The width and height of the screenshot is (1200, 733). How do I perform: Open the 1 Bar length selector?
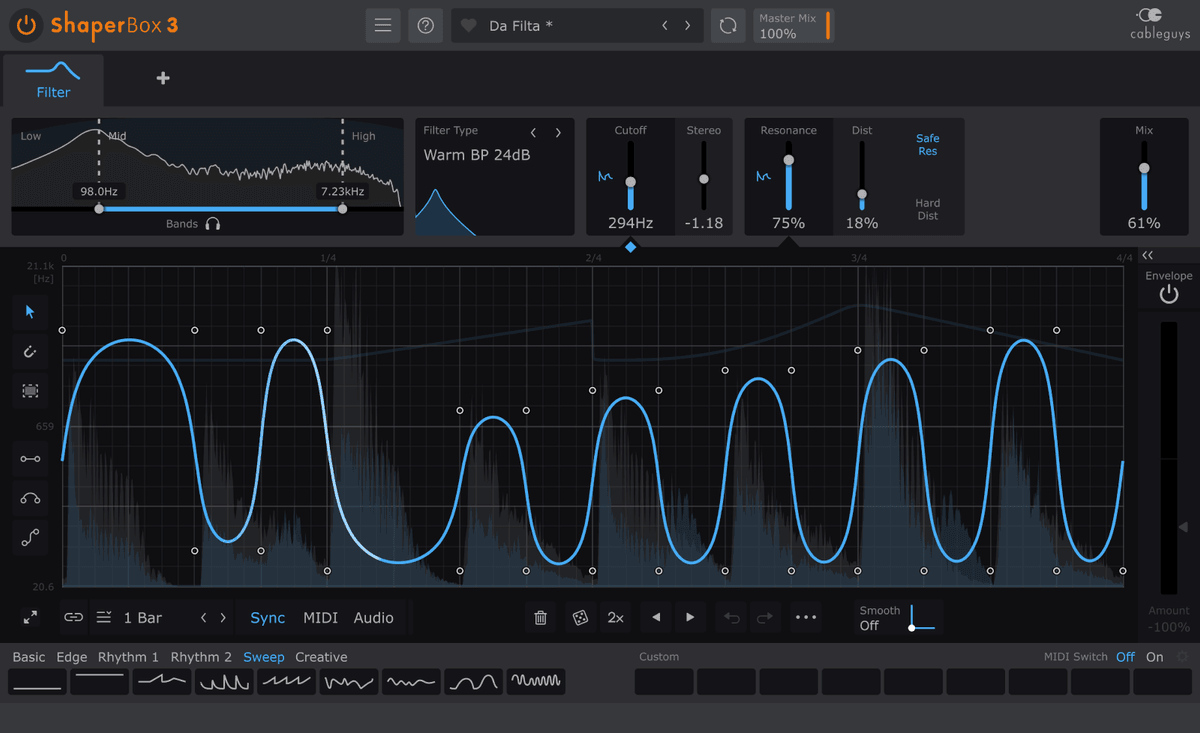(140, 618)
